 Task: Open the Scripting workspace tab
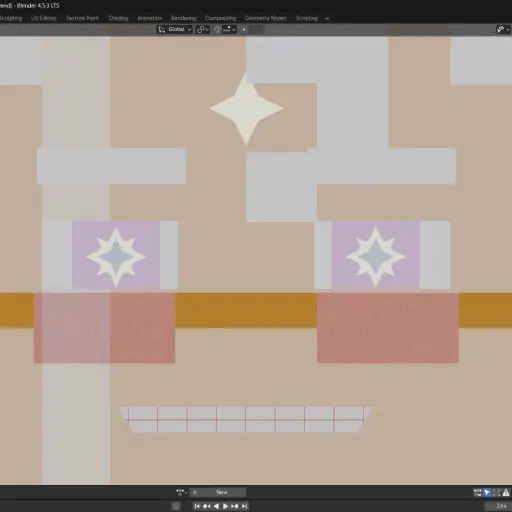coord(307,18)
